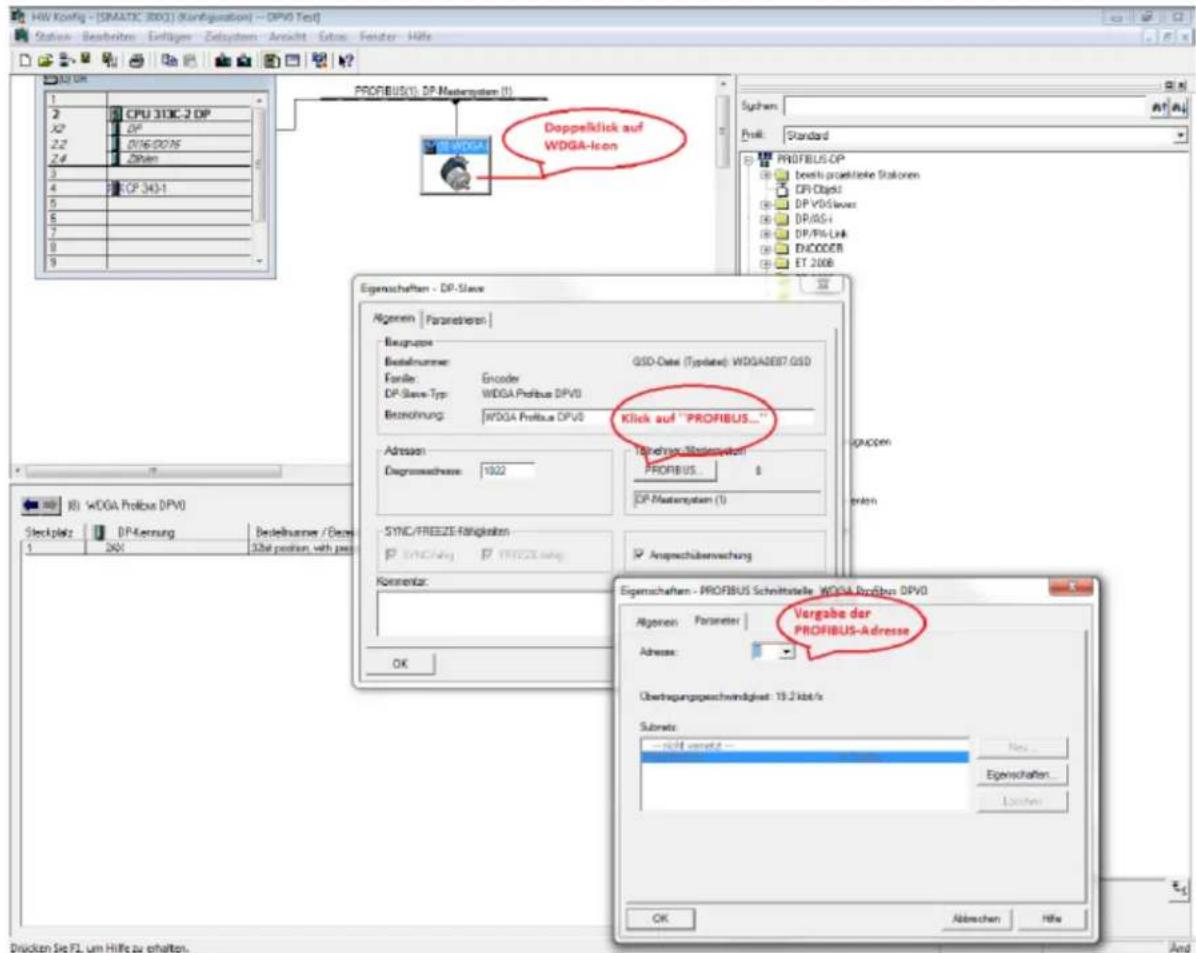Toggle the Ansprechüberwachung checkbox
The image size is (1196, 953).
[x=639, y=555]
